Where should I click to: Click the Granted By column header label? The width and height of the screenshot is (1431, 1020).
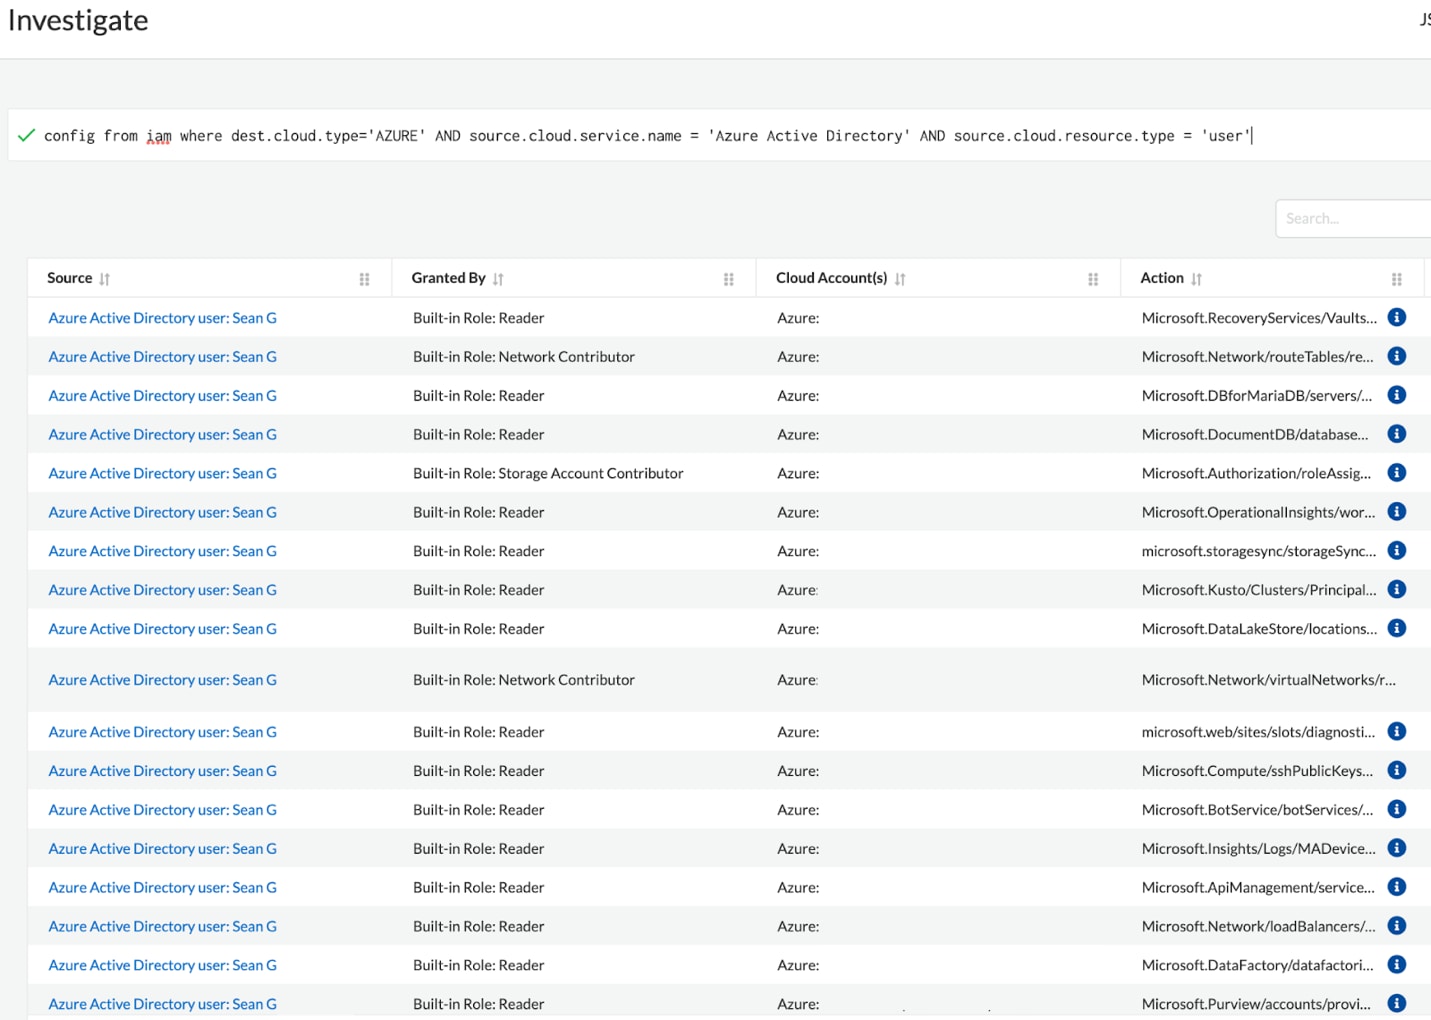click(448, 278)
